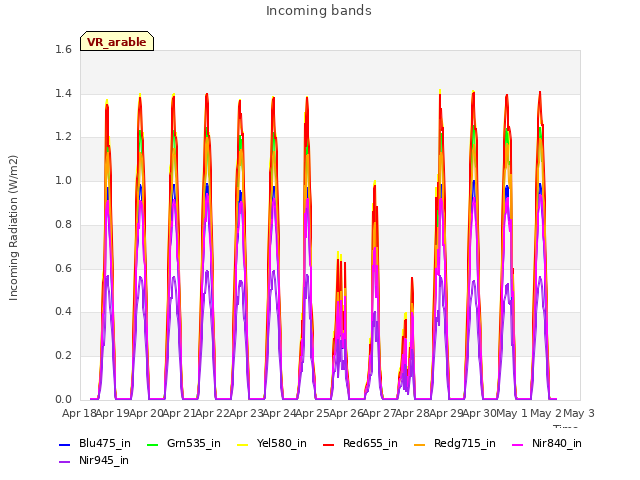Click the Incoming Radiation (W/m2) axis label
This screenshot has width=640, height=480.
13,228
